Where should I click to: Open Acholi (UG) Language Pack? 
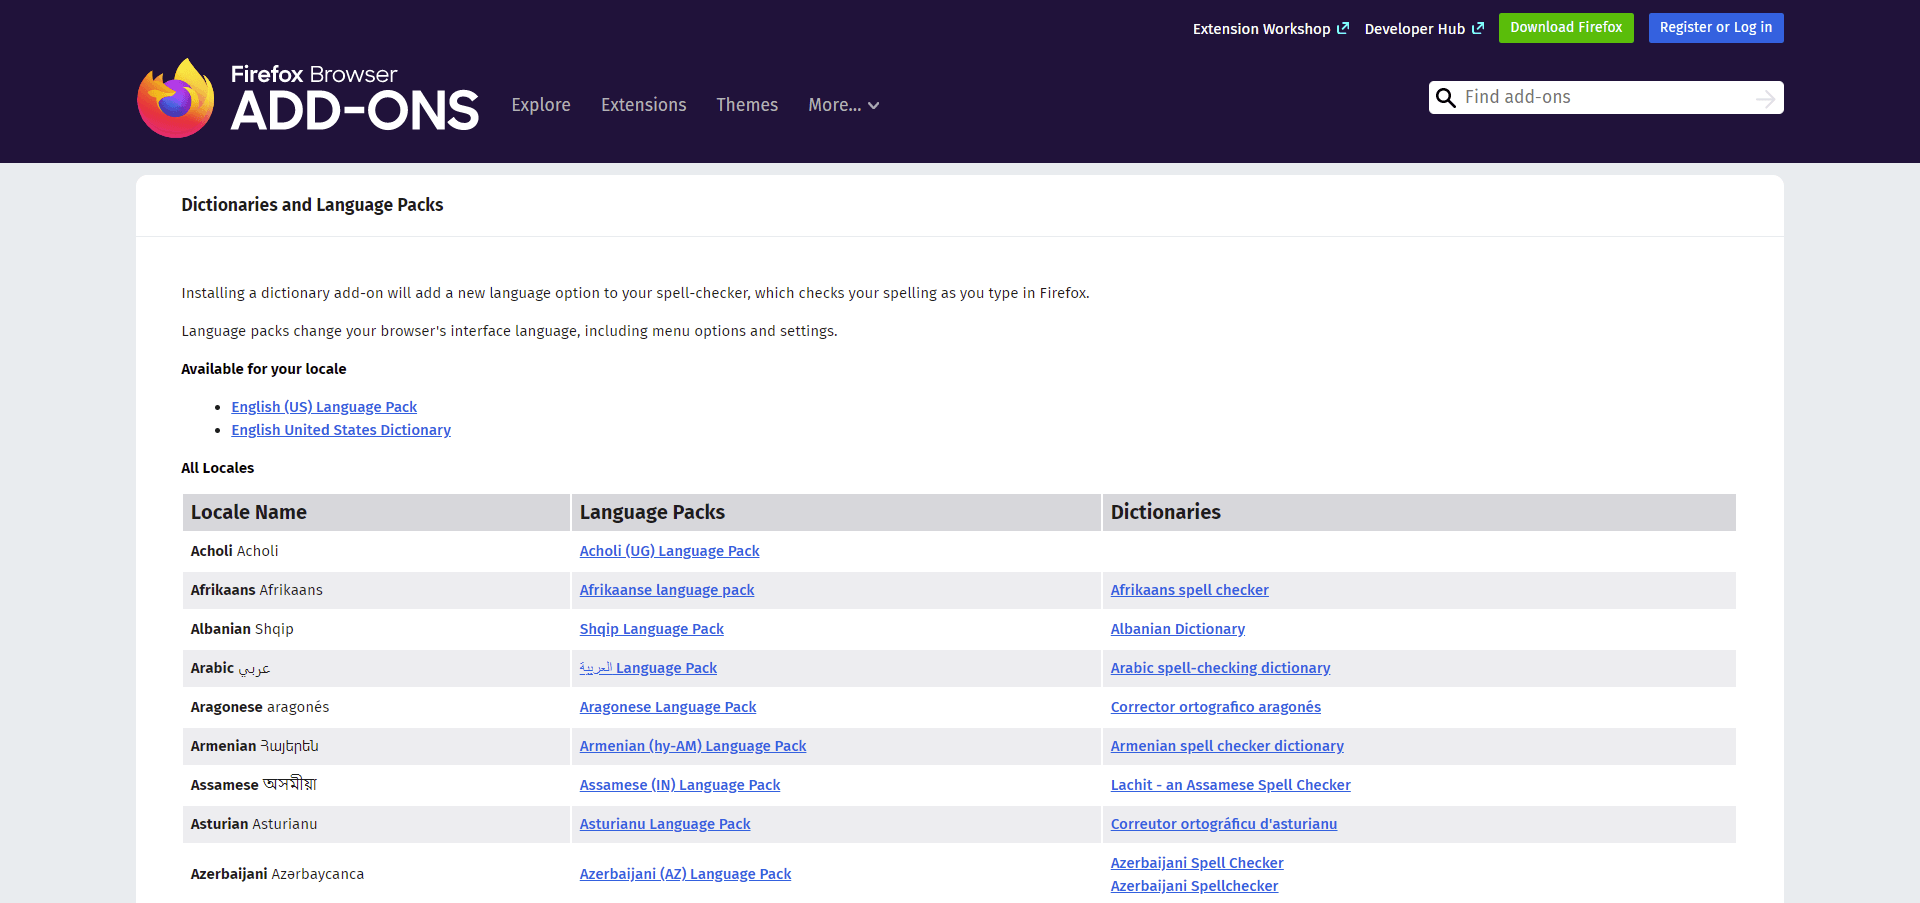click(x=669, y=551)
